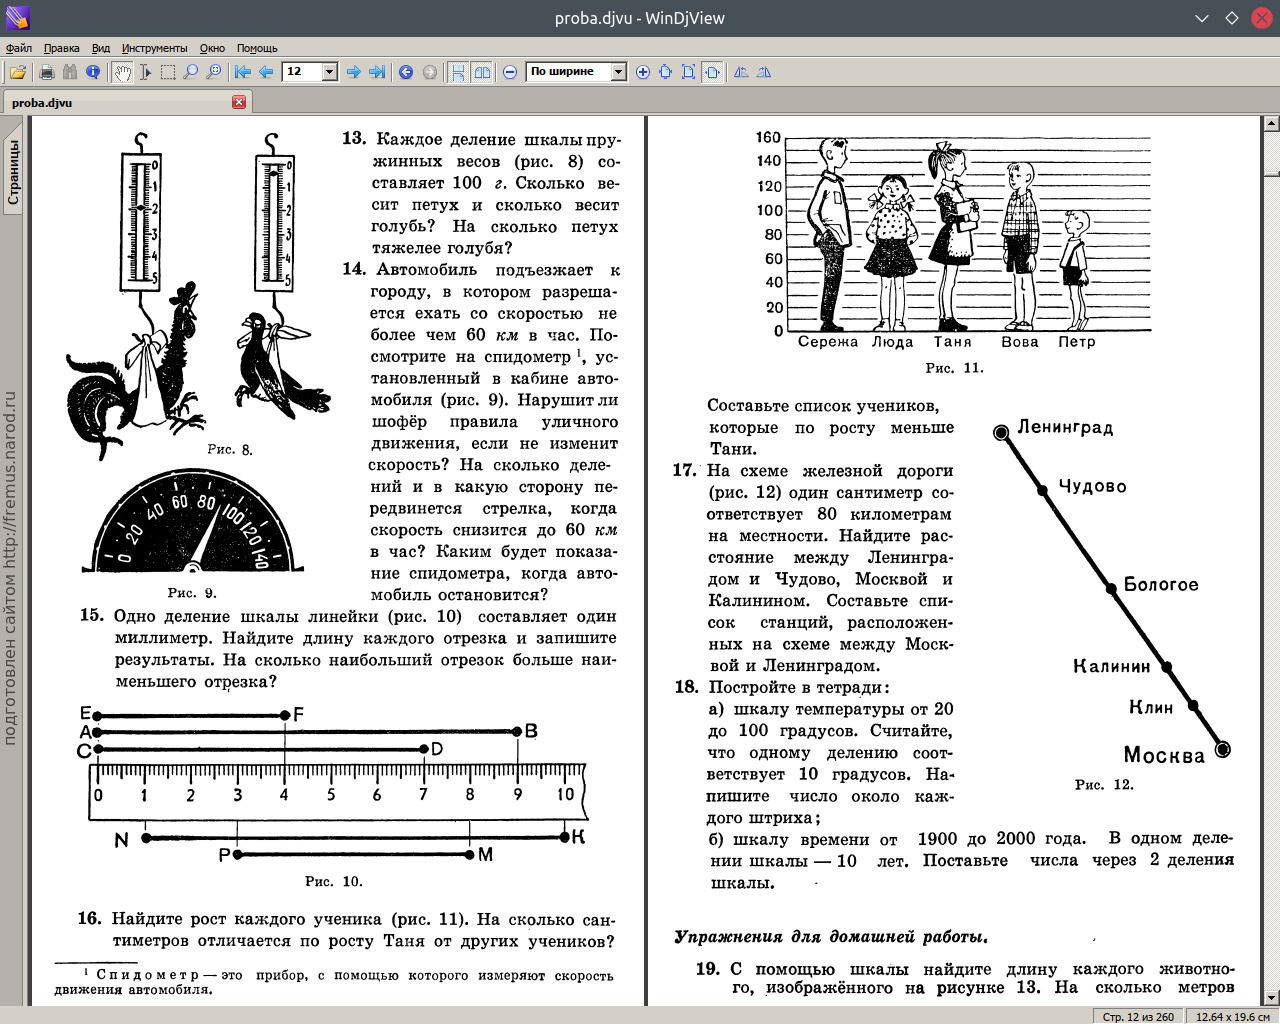Click the Рис. 9. caption under speedometer
This screenshot has width=1280, height=1024.
coord(192,593)
